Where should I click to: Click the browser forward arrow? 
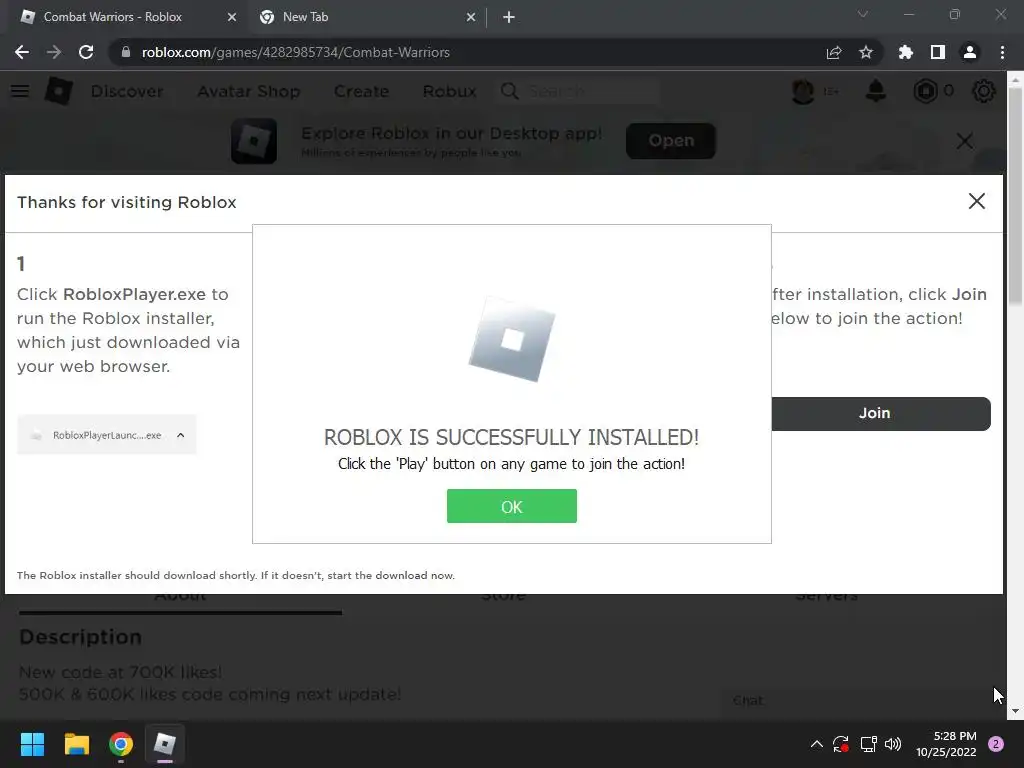tap(54, 52)
